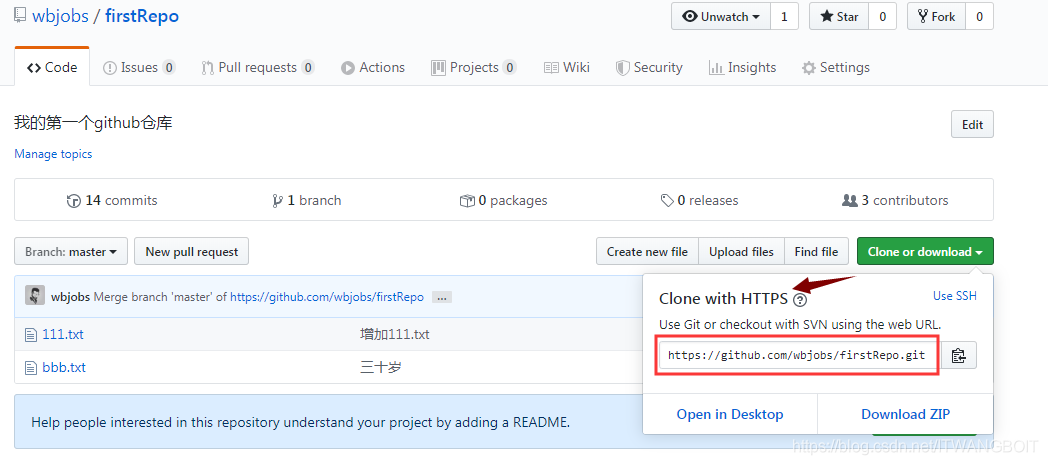View the 1 branch list
The height and width of the screenshot is (465, 1048).
tap(307, 200)
